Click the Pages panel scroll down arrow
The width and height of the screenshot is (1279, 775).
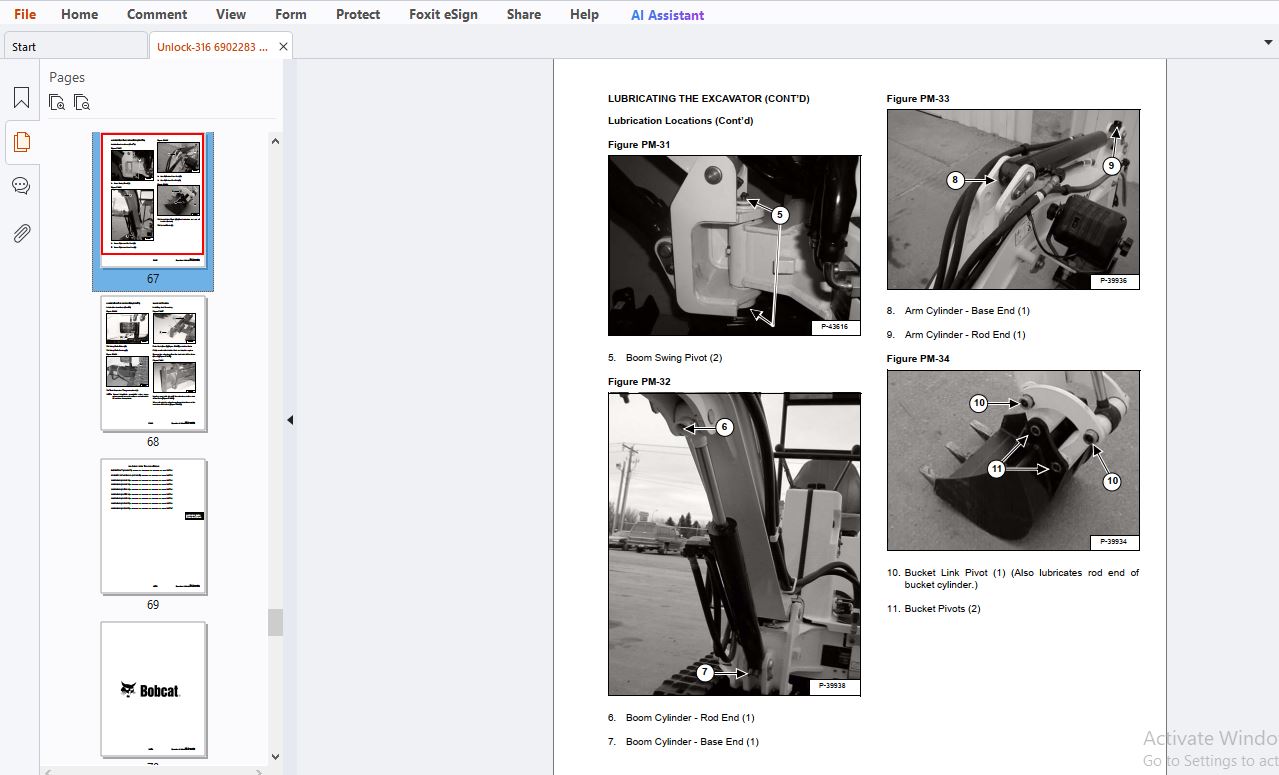pyautogui.click(x=275, y=757)
